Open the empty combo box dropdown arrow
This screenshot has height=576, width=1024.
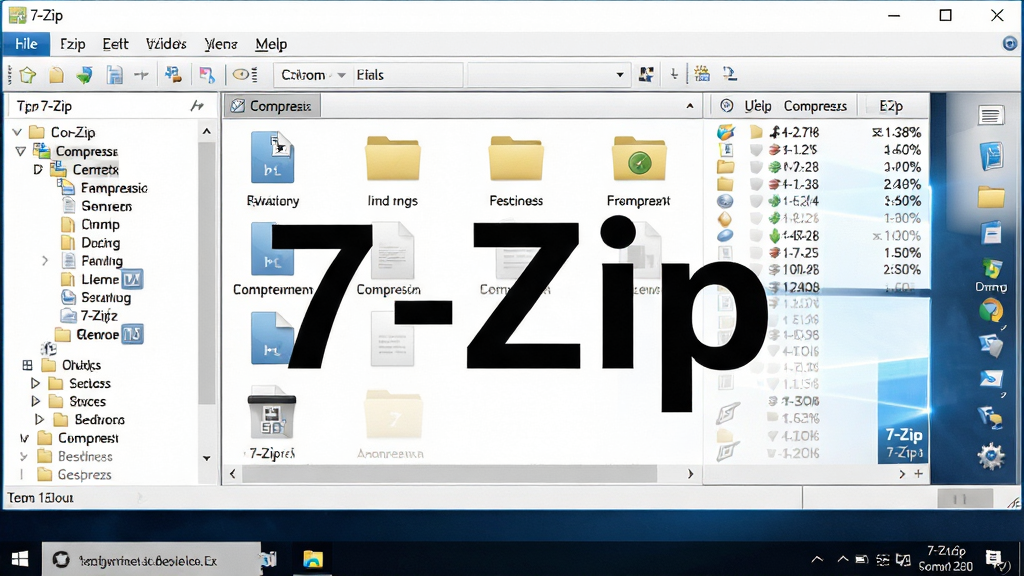click(620, 75)
